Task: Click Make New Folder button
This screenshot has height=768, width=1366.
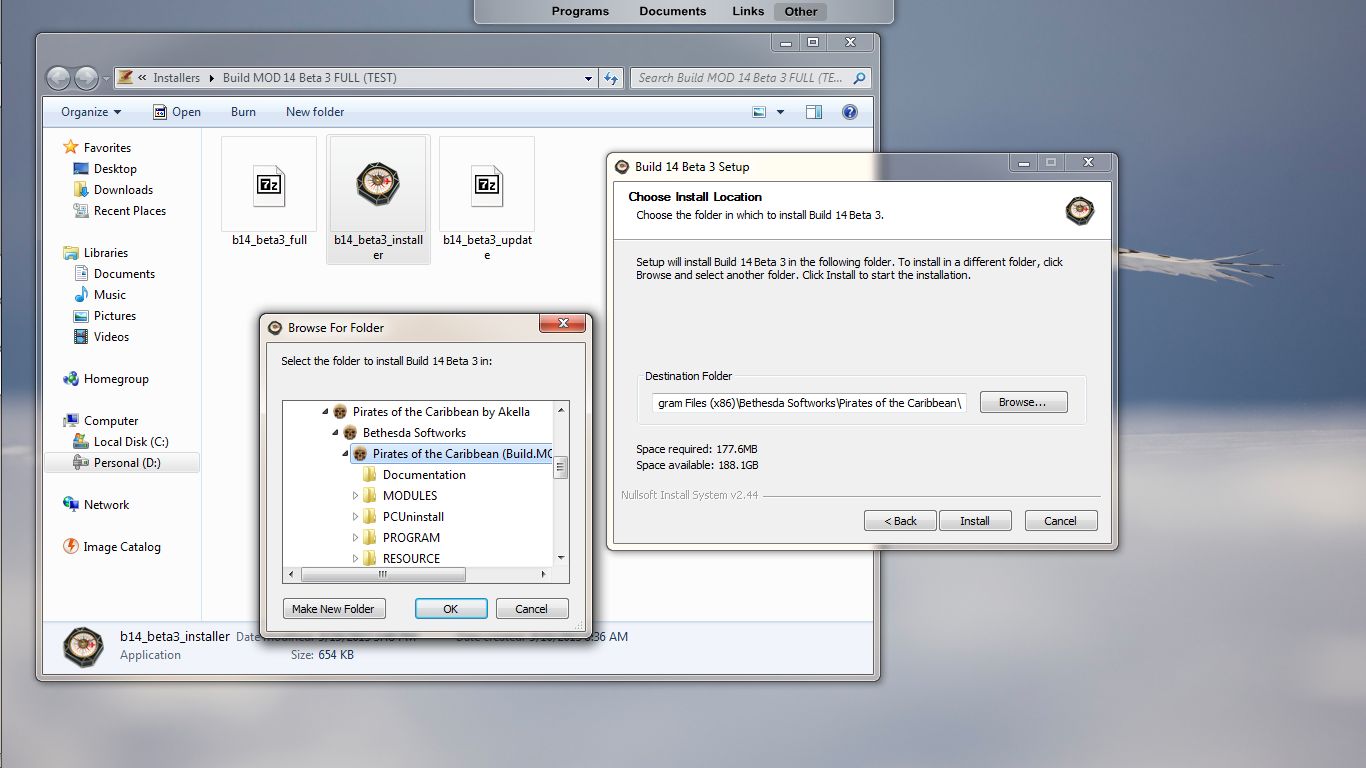Action: pyautogui.click(x=333, y=609)
